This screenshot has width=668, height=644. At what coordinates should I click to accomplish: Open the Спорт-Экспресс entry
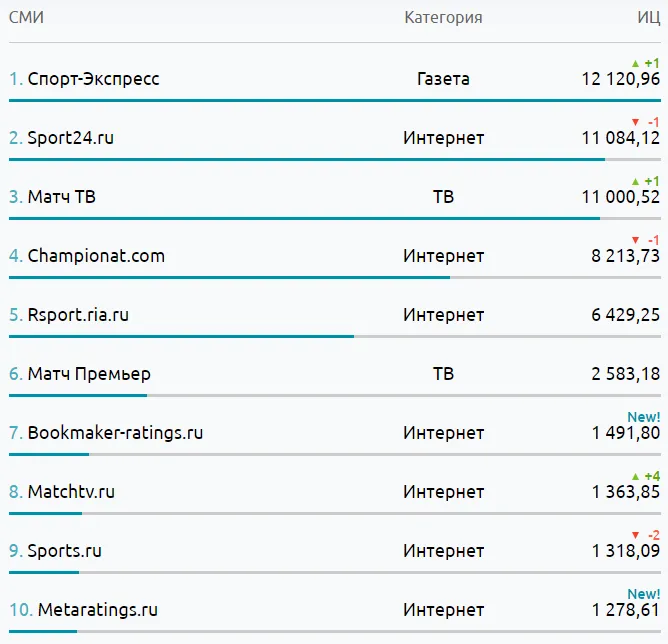tap(93, 79)
